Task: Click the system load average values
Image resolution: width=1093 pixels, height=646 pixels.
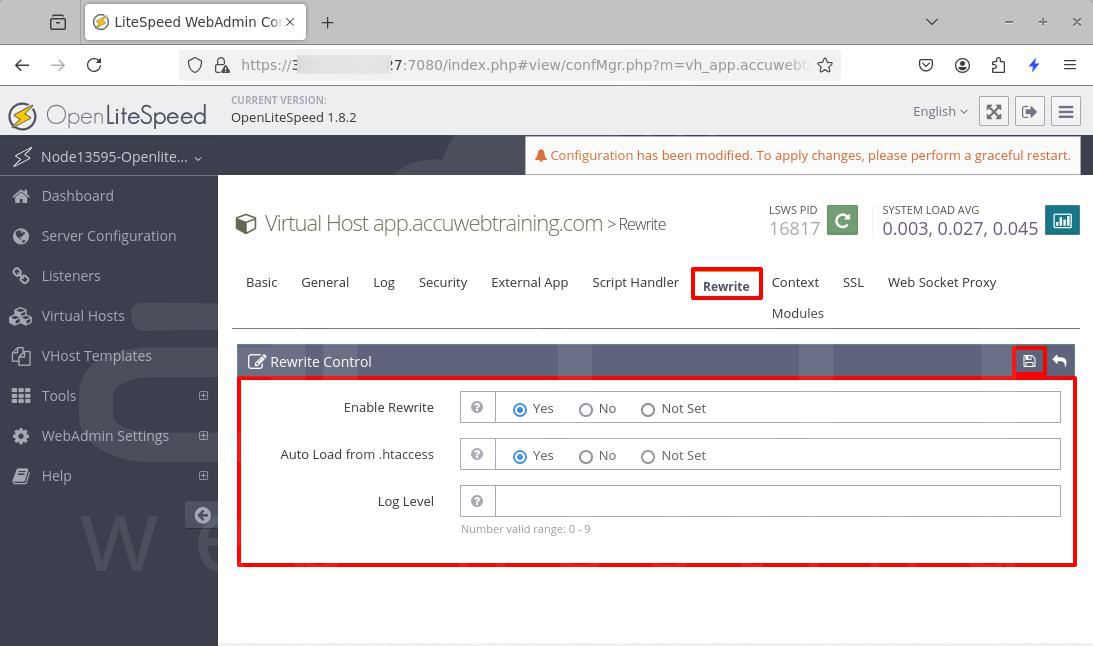Action: 960,229
